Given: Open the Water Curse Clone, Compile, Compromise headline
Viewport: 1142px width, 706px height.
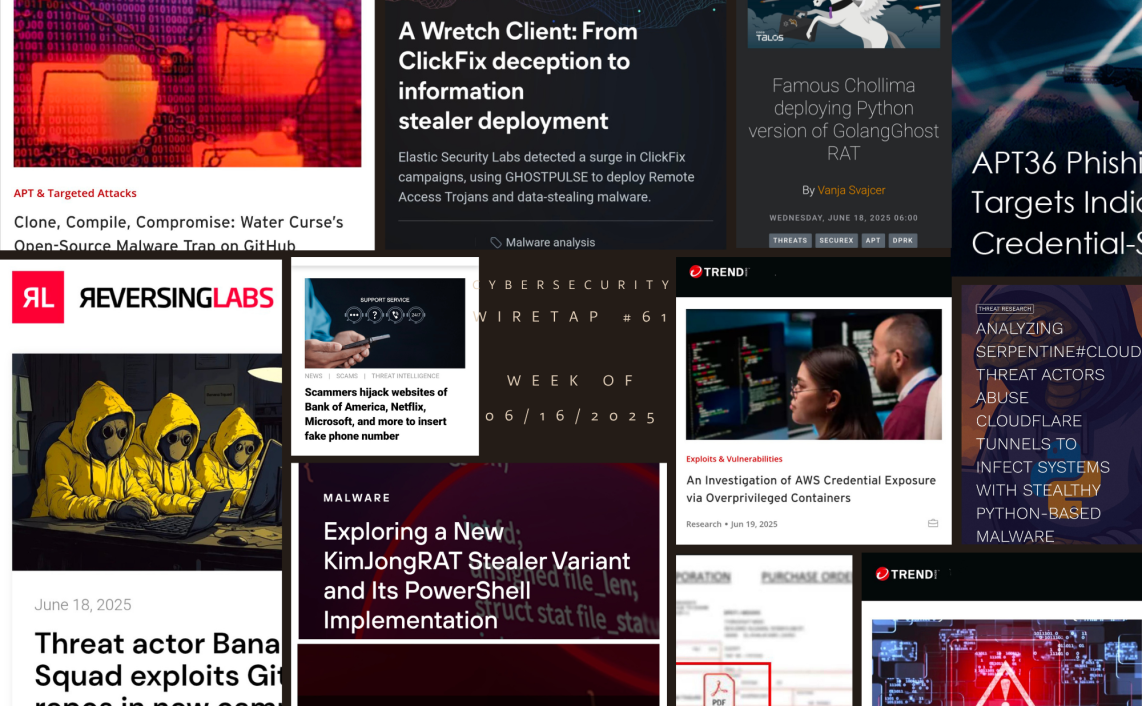Looking at the screenshot, I should pyautogui.click(x=178, y=234).
